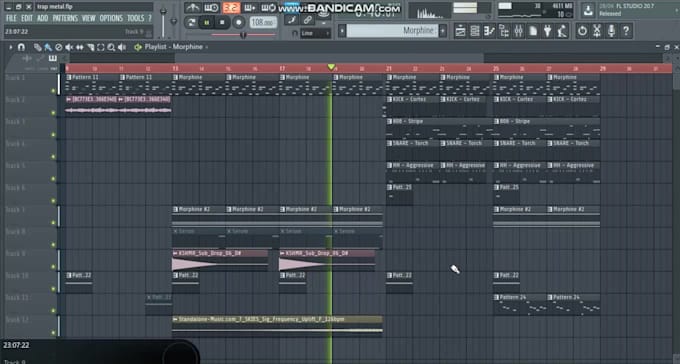Mute Track 1 with its green switch

(x=54, y=91)
